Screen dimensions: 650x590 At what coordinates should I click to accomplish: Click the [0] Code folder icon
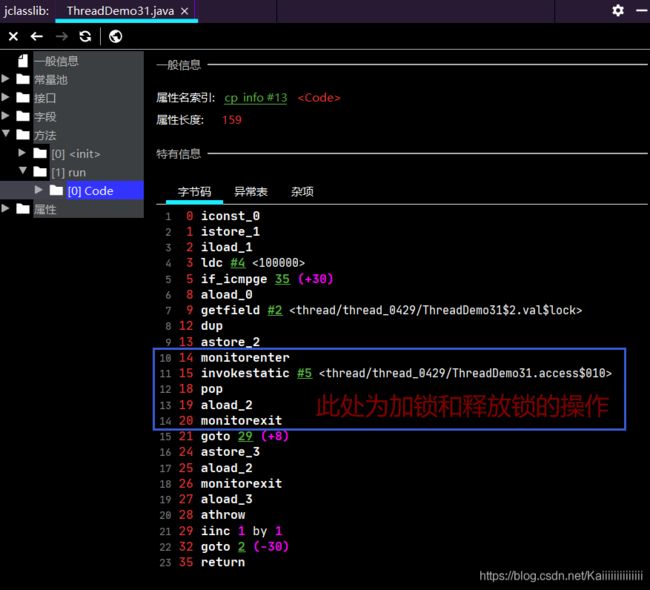(56, 190)
